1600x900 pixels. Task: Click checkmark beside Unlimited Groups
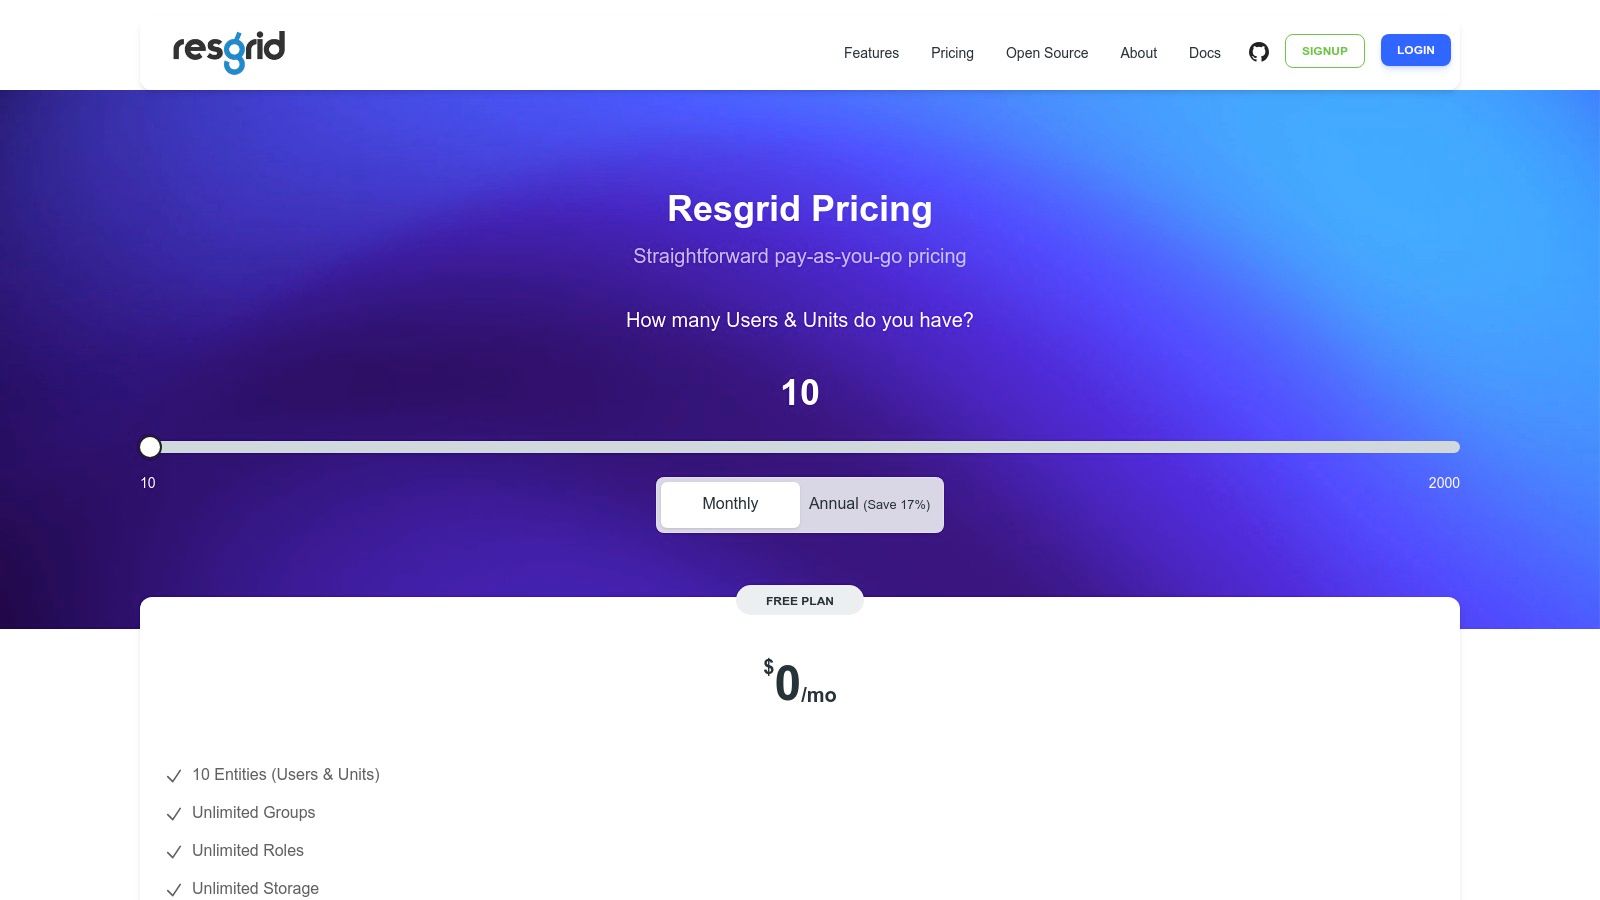pos(174,814)
